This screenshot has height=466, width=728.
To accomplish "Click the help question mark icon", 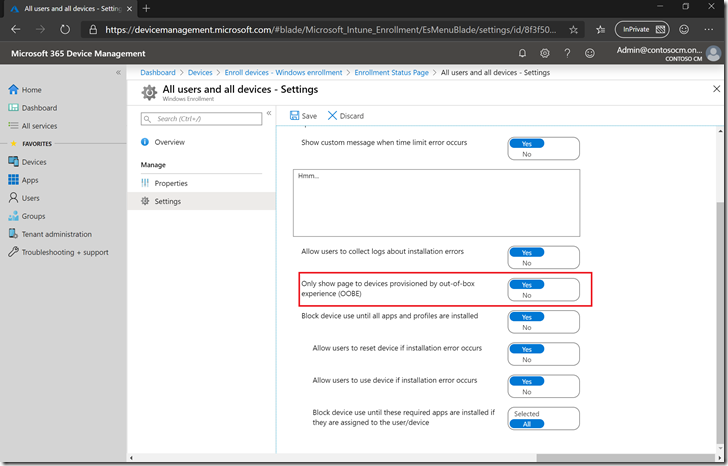I will coord(568,53).
